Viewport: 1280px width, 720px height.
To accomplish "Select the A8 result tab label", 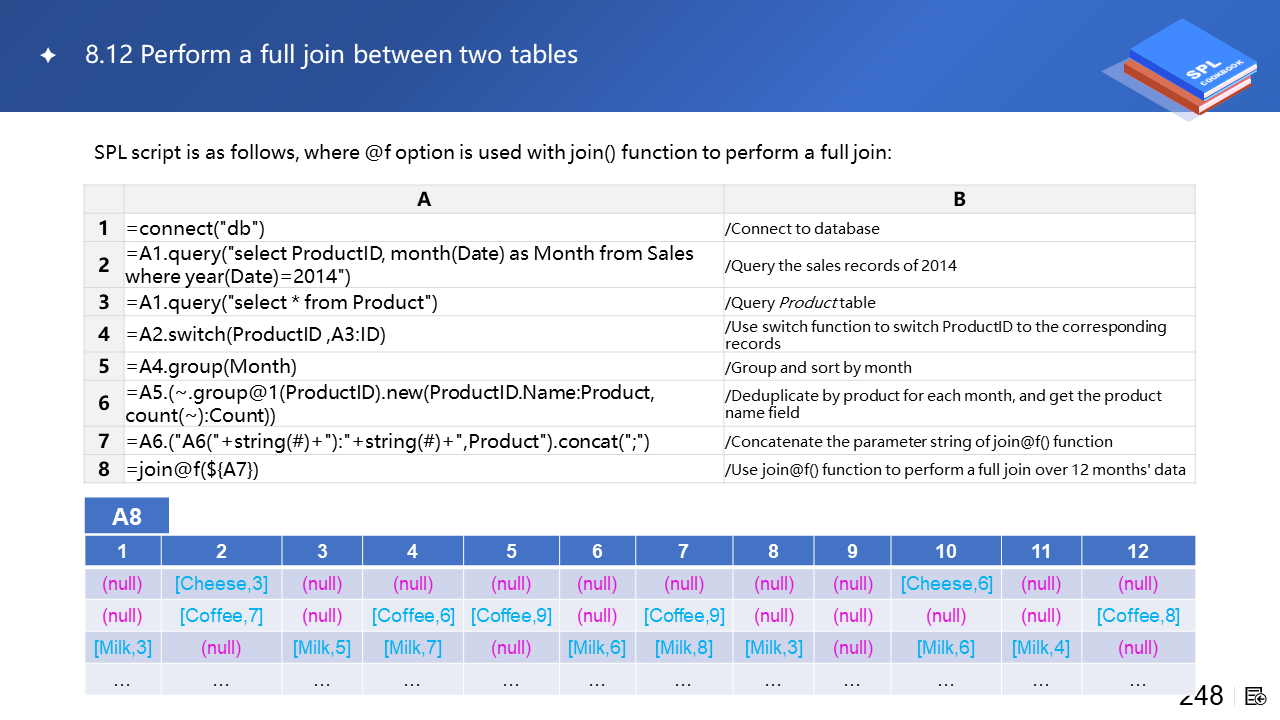I will [127, 516].
